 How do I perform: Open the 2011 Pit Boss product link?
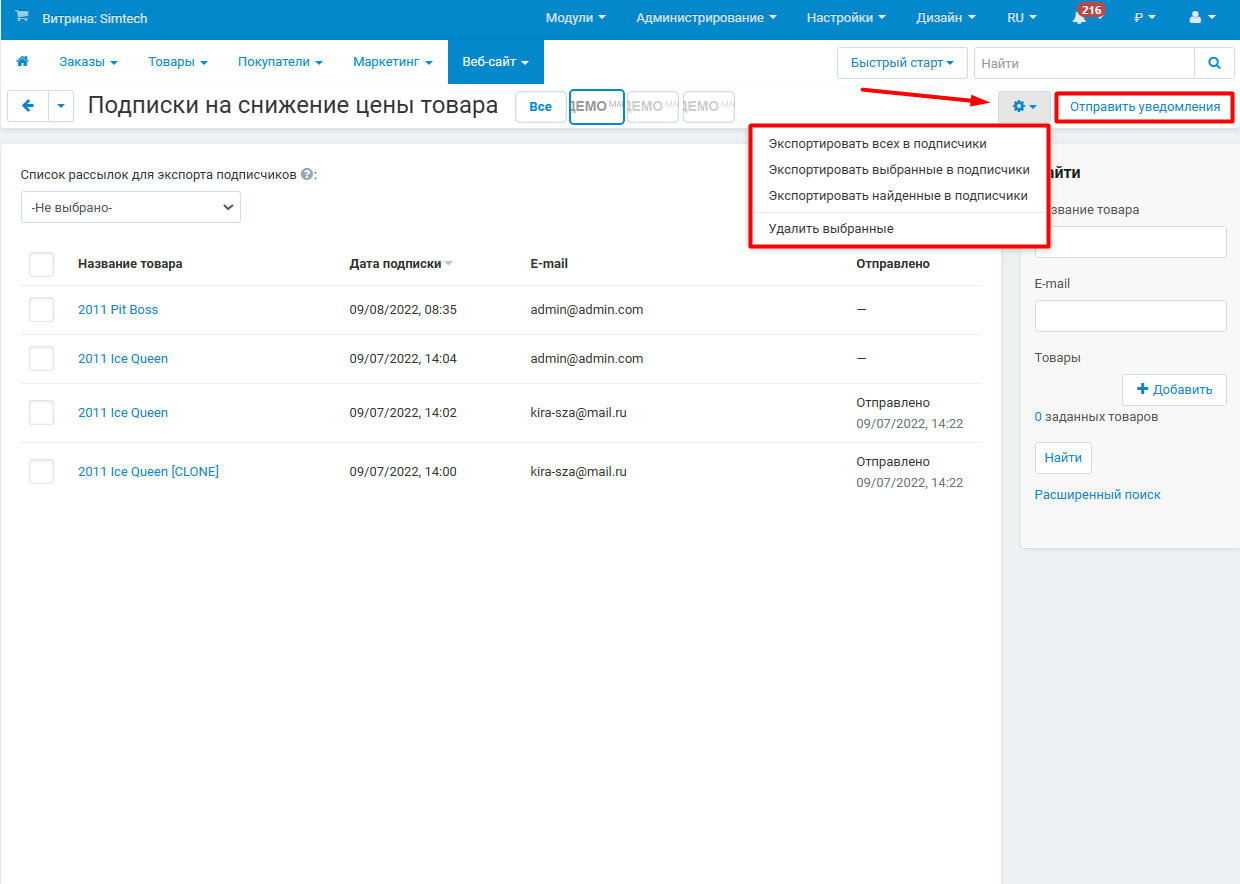click(x=118, y=310)
